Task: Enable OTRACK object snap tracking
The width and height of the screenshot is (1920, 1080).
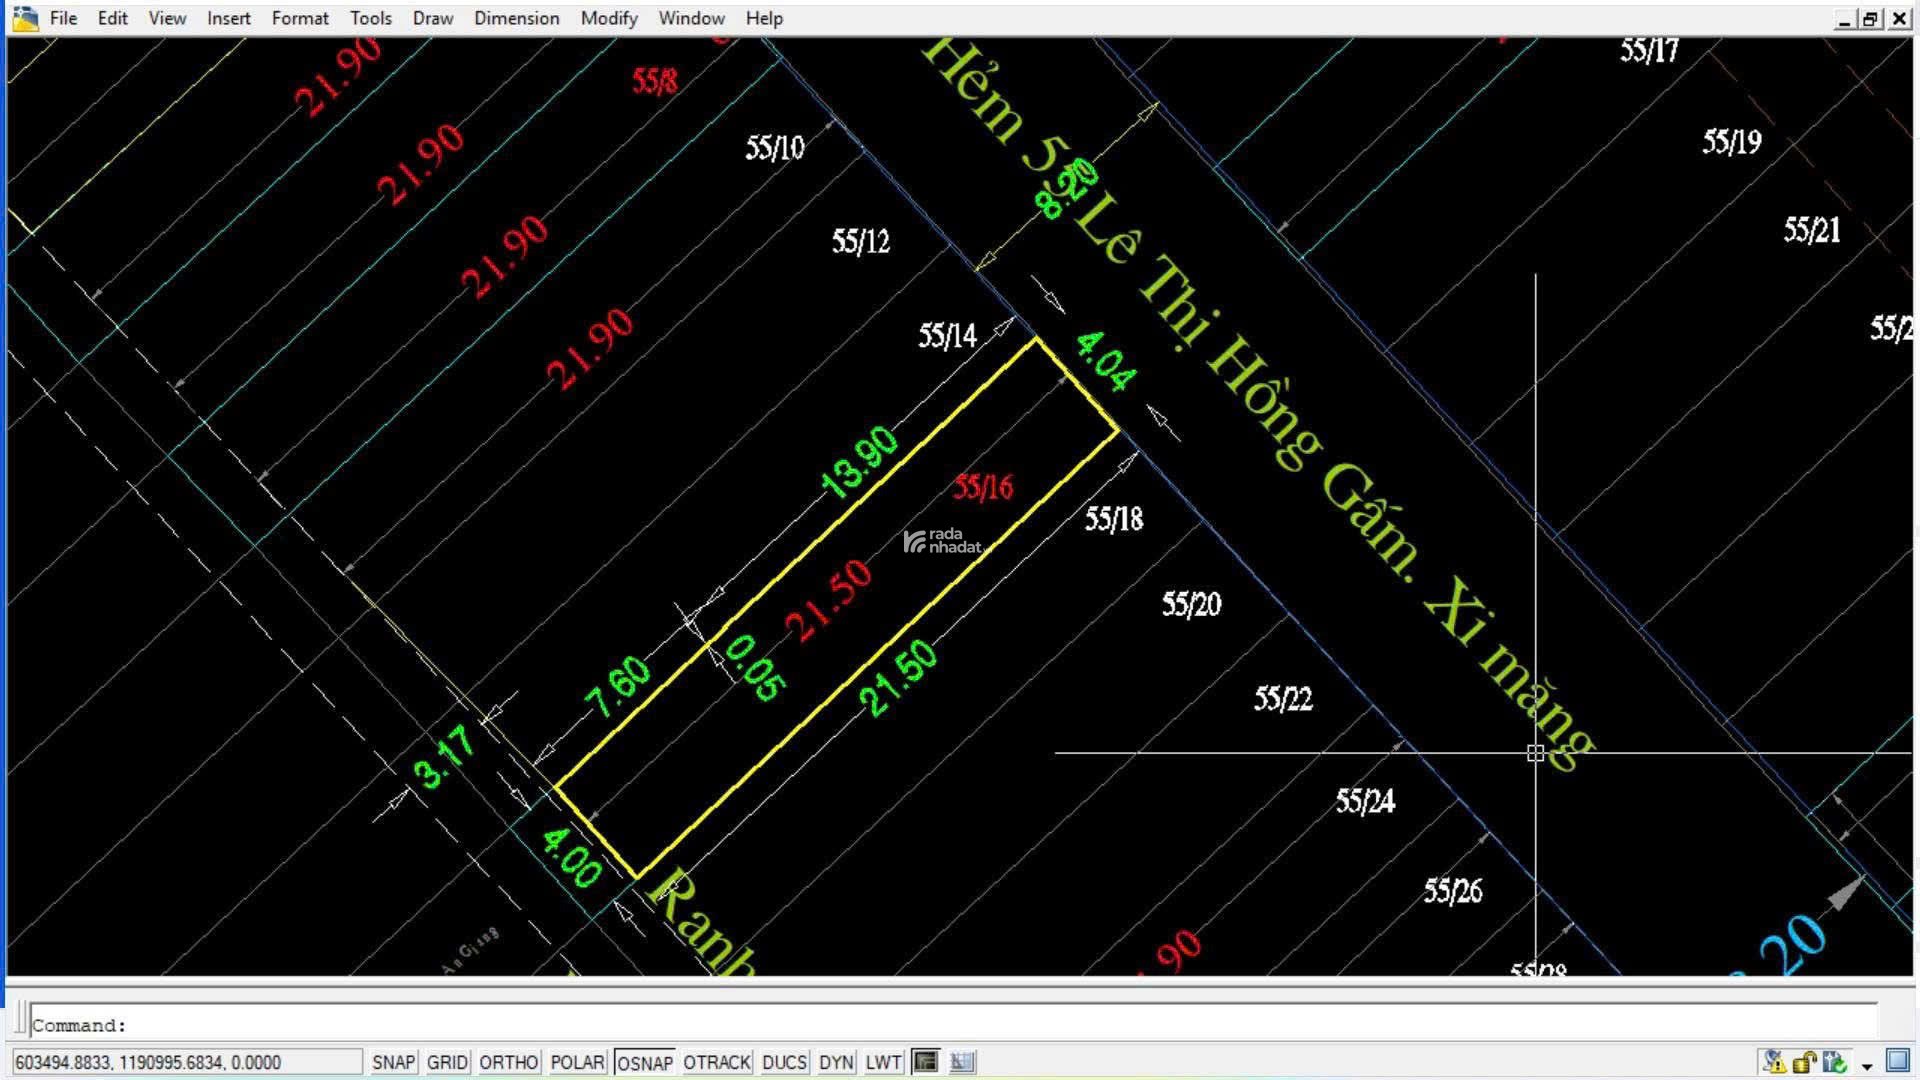Action: (715, 1062)
